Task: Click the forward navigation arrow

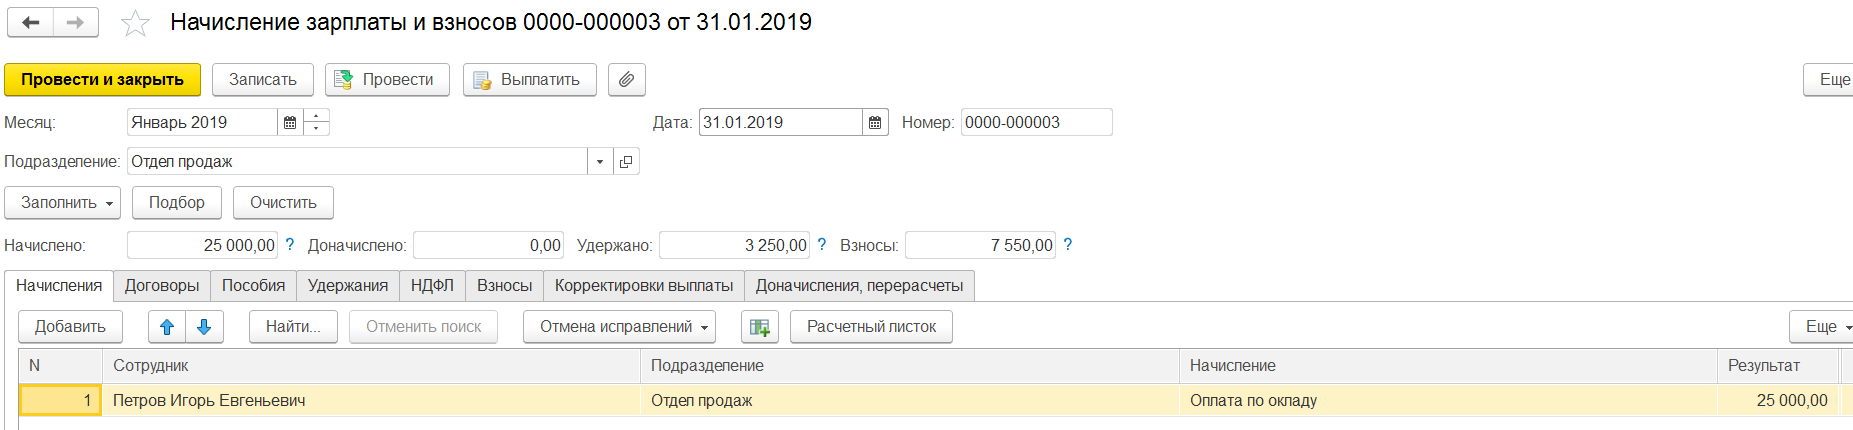Action: pyautogui.click(x=76, y=22)
